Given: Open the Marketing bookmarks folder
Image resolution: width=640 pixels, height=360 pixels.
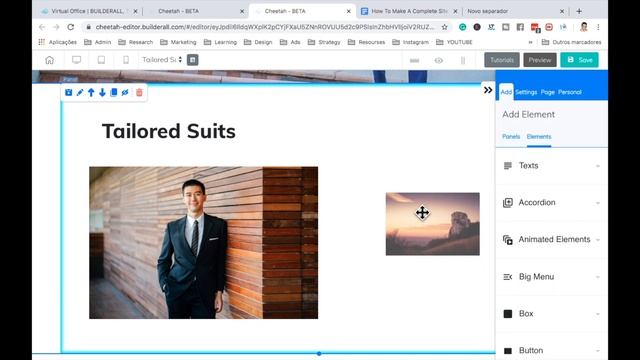Looking at the screenshot, I should click(178, 42).
